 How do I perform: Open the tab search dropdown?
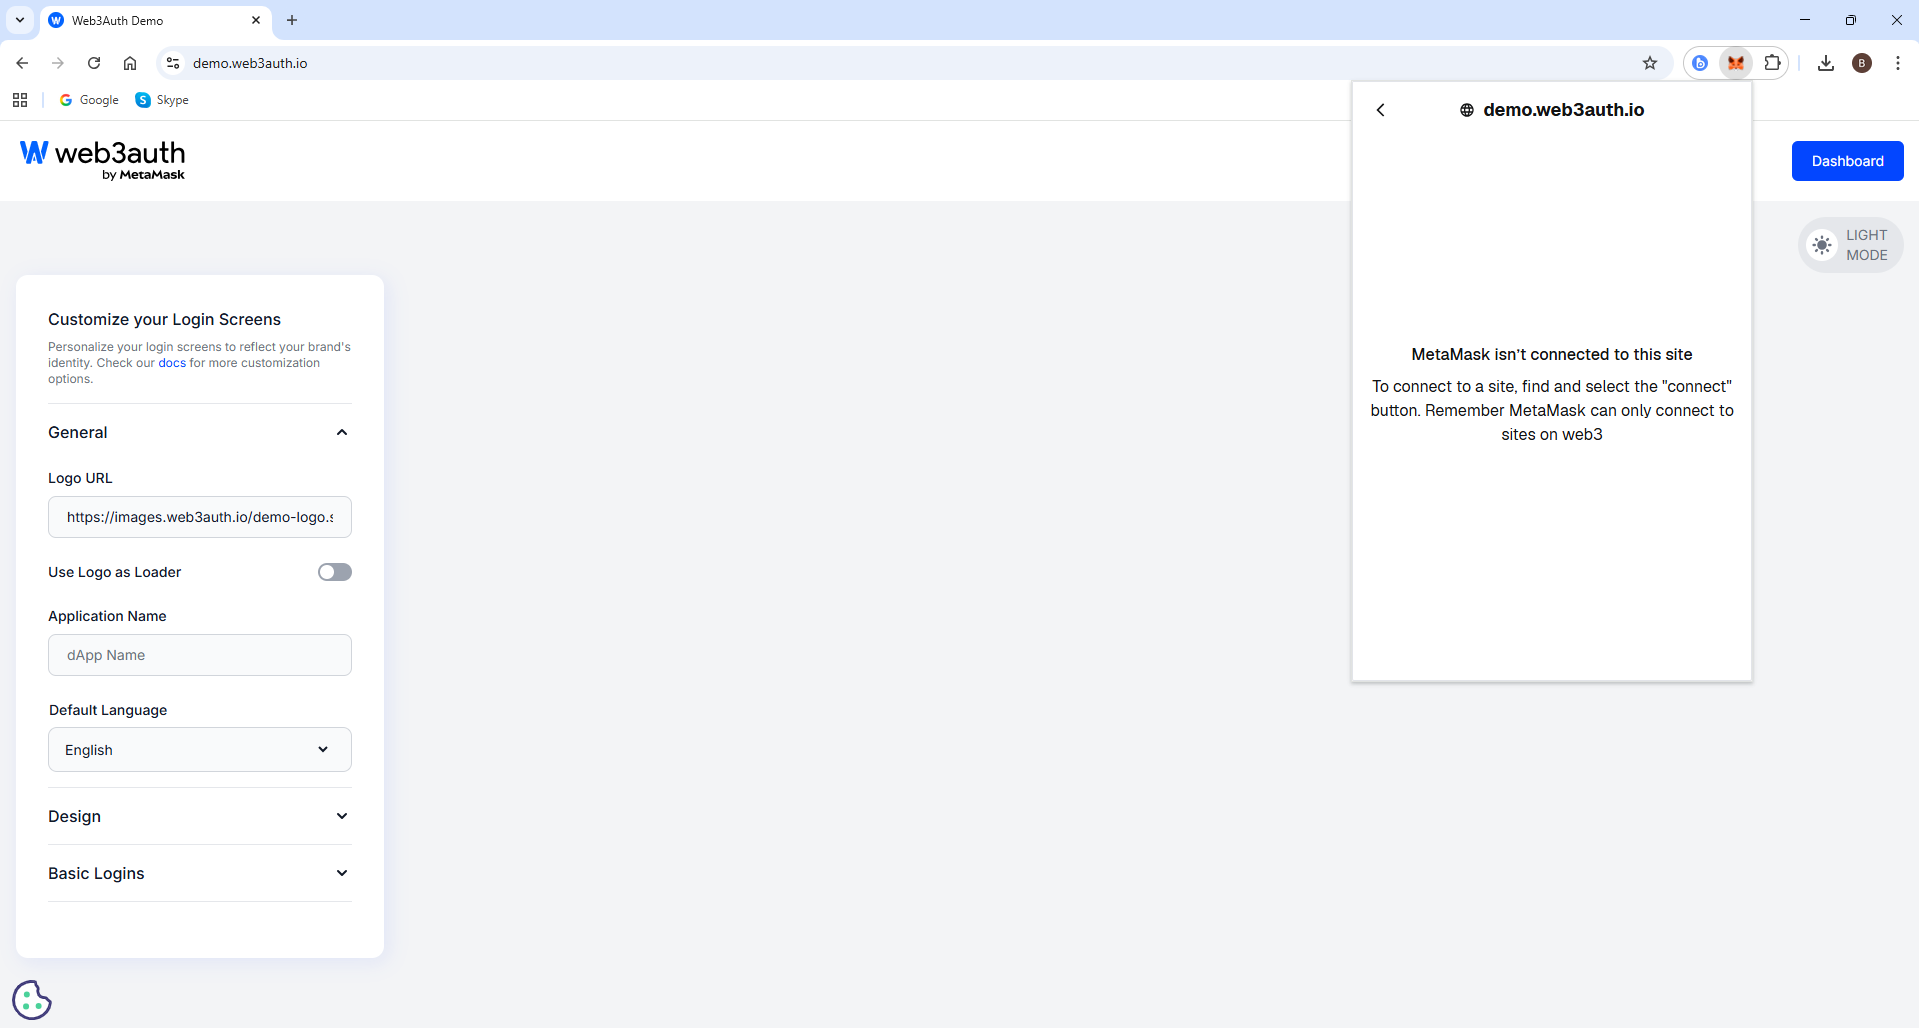point(20,20)
